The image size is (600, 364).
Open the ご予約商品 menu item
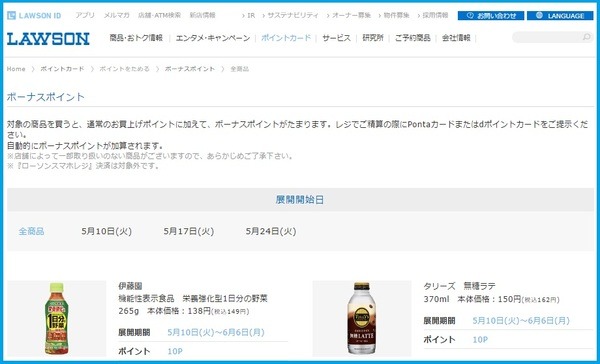tap(412, 38)
